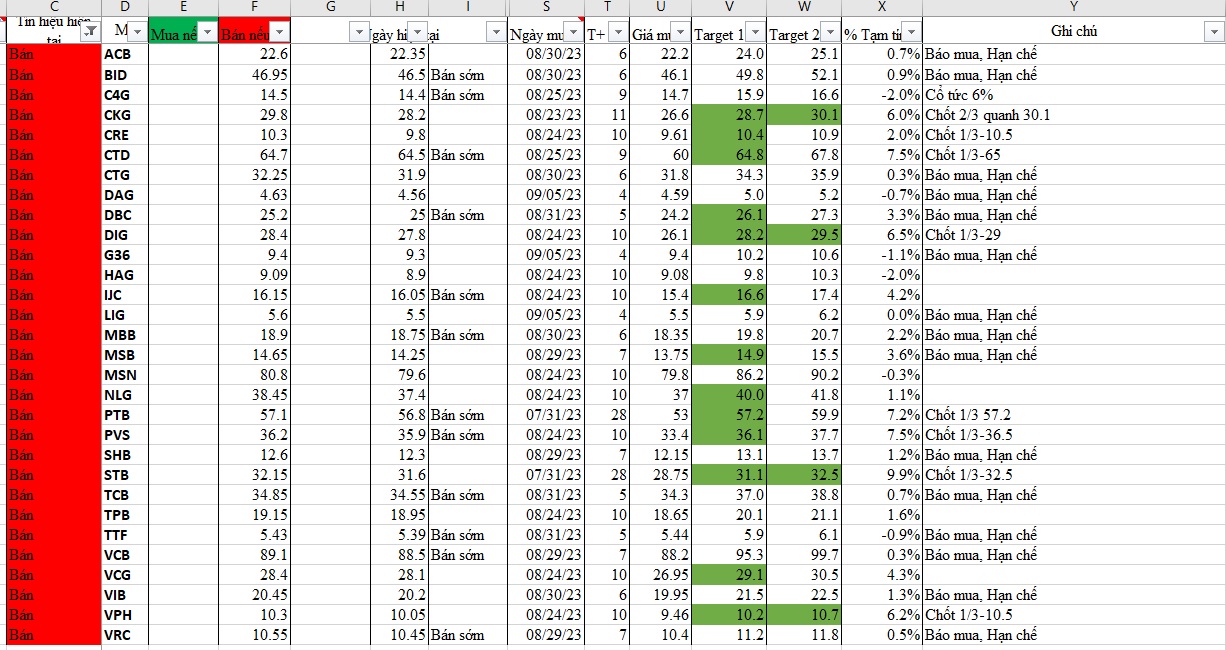This screenshot has height=650, width=1226.
Task: Click the purchase date 07/31/23 in PTB row
Action: [x=546, y=415]
